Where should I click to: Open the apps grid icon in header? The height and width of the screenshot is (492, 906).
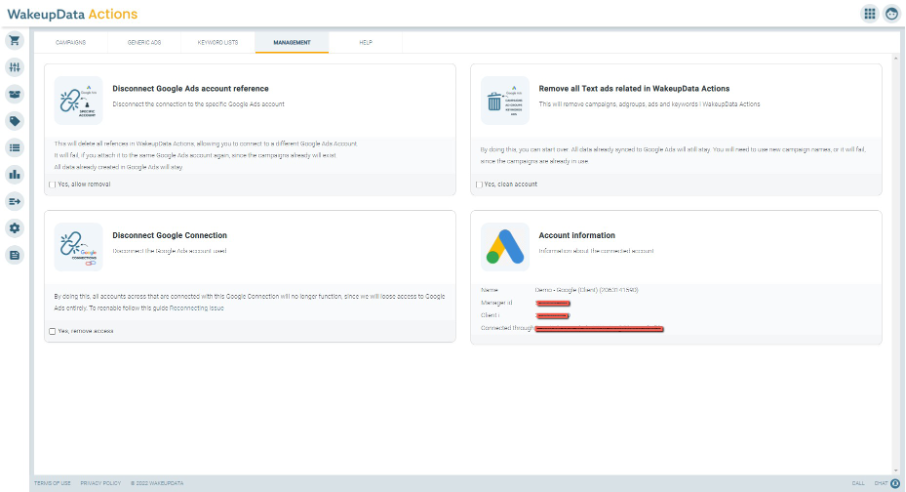click(870, 14)
